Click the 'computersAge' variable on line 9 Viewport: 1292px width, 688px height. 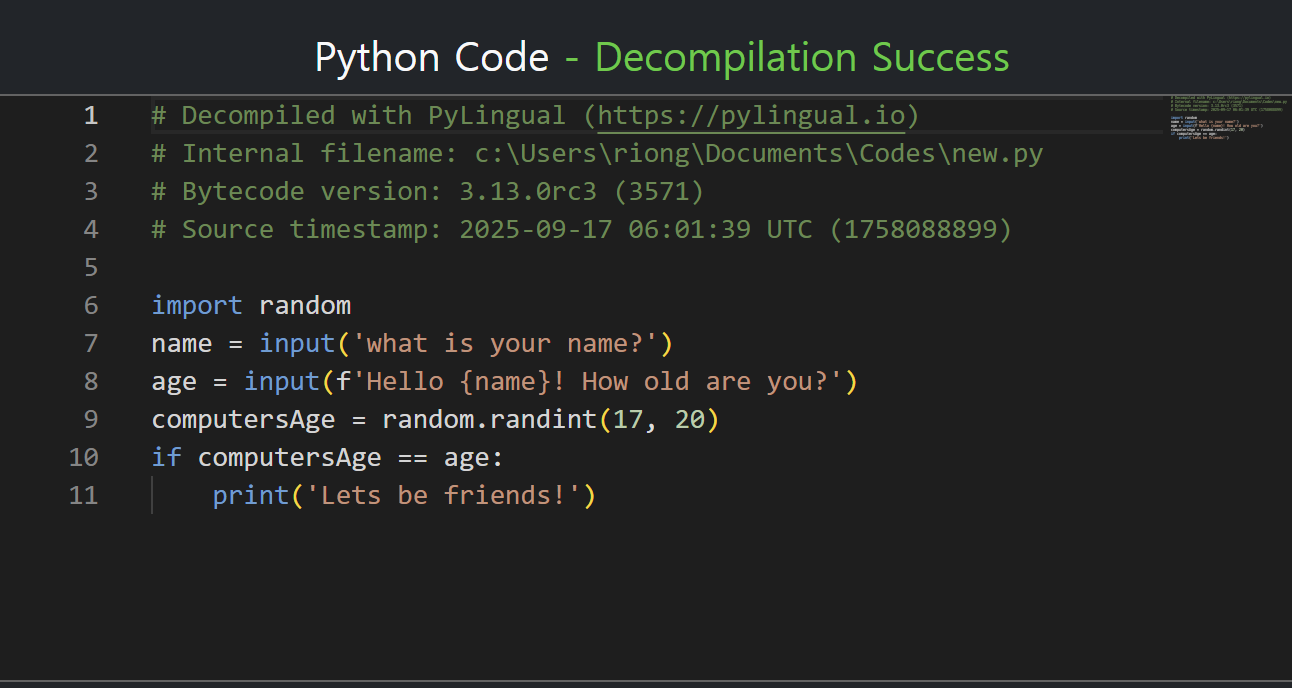[243, 420]
